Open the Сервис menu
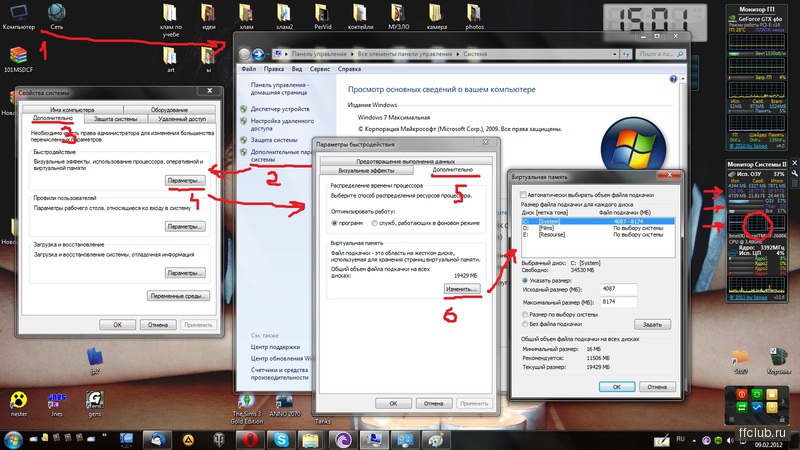This screenshot has width=800, height=450. [x=319, y=69]
